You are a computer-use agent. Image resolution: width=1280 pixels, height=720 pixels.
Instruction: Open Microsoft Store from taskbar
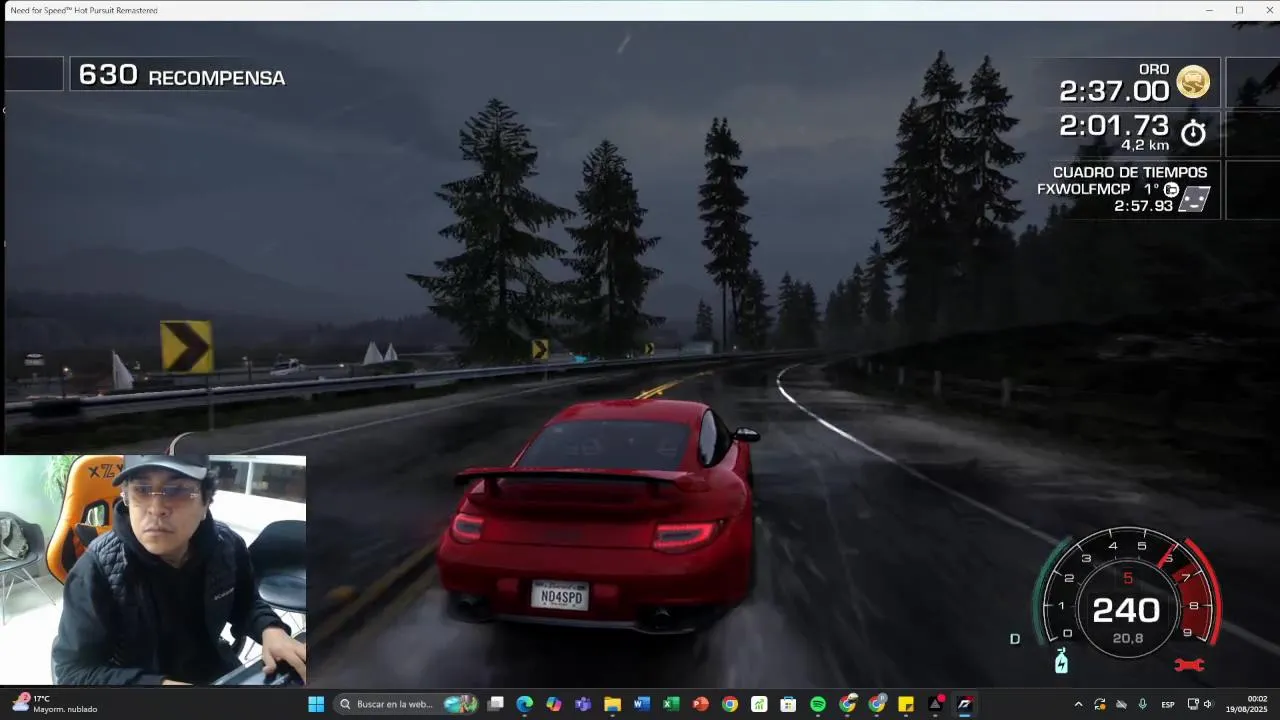pos(788,704)
